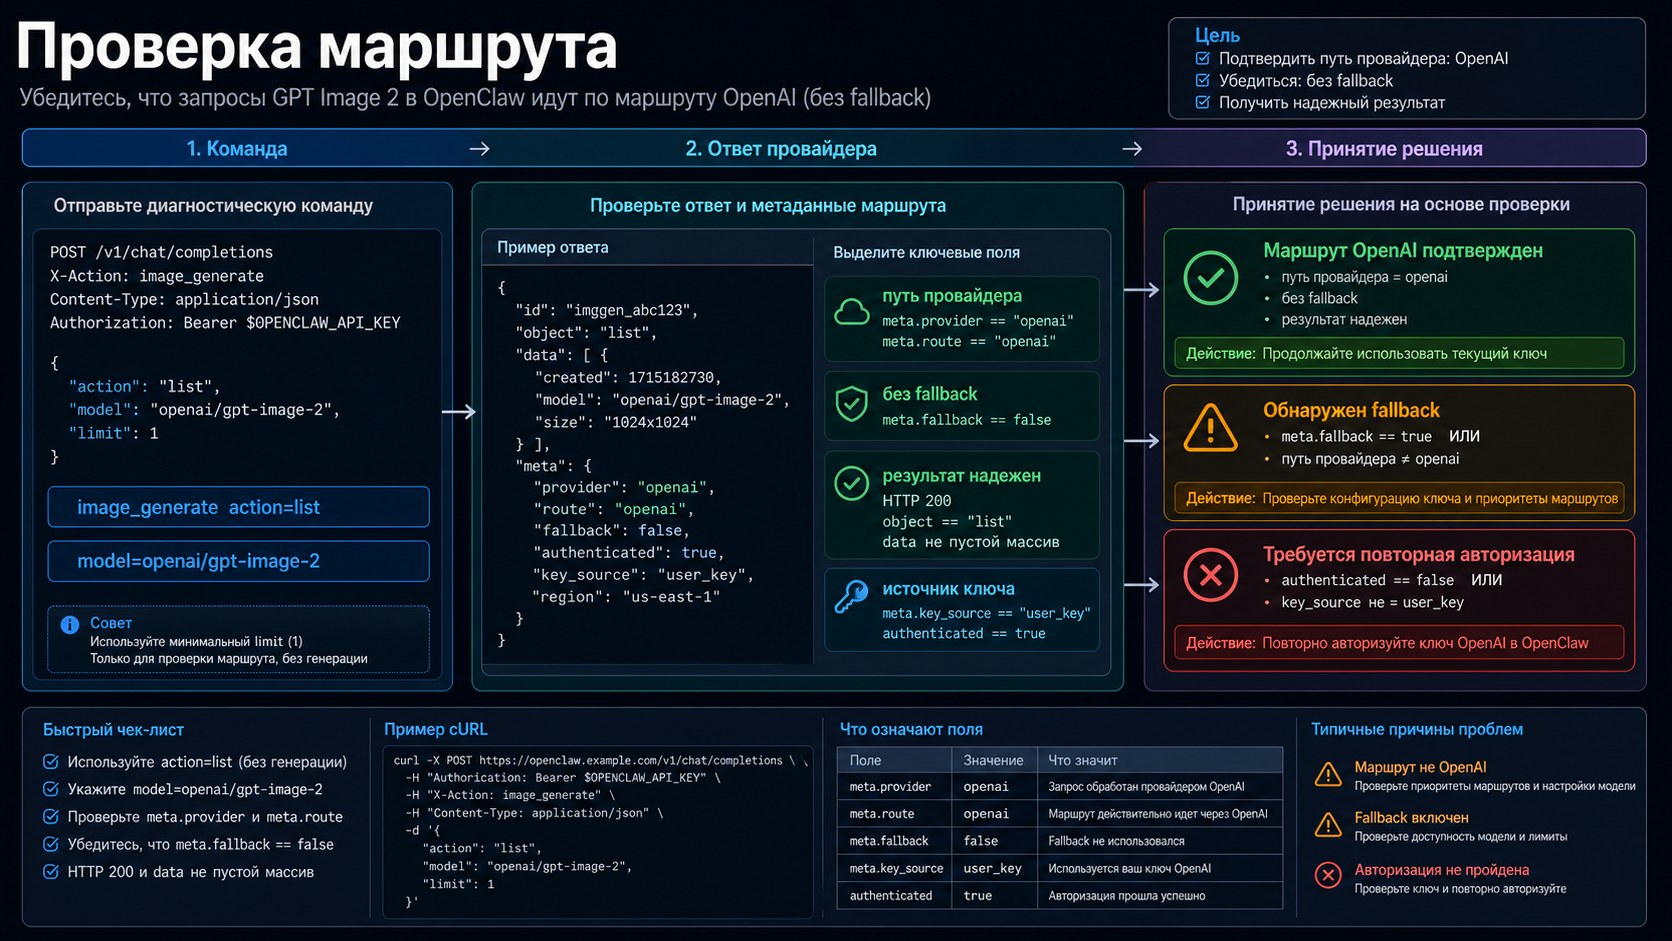Click the checkmark icon beside результат надежен
The height and width of the screenshot is (941, 1672).
pos(851,483)
